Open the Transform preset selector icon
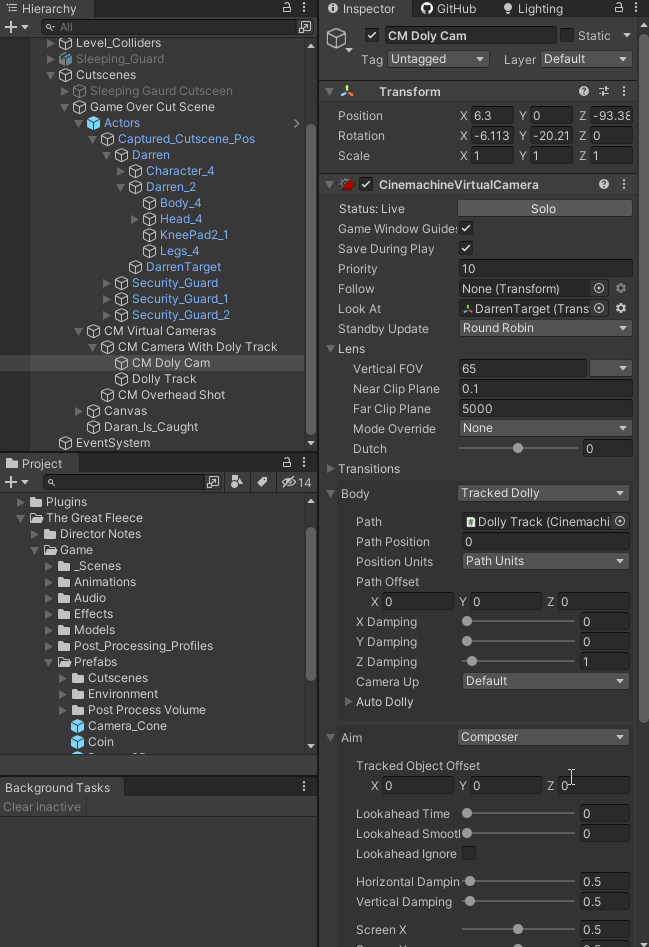Viewport: 649px width, 947px height. click(604, 91)
